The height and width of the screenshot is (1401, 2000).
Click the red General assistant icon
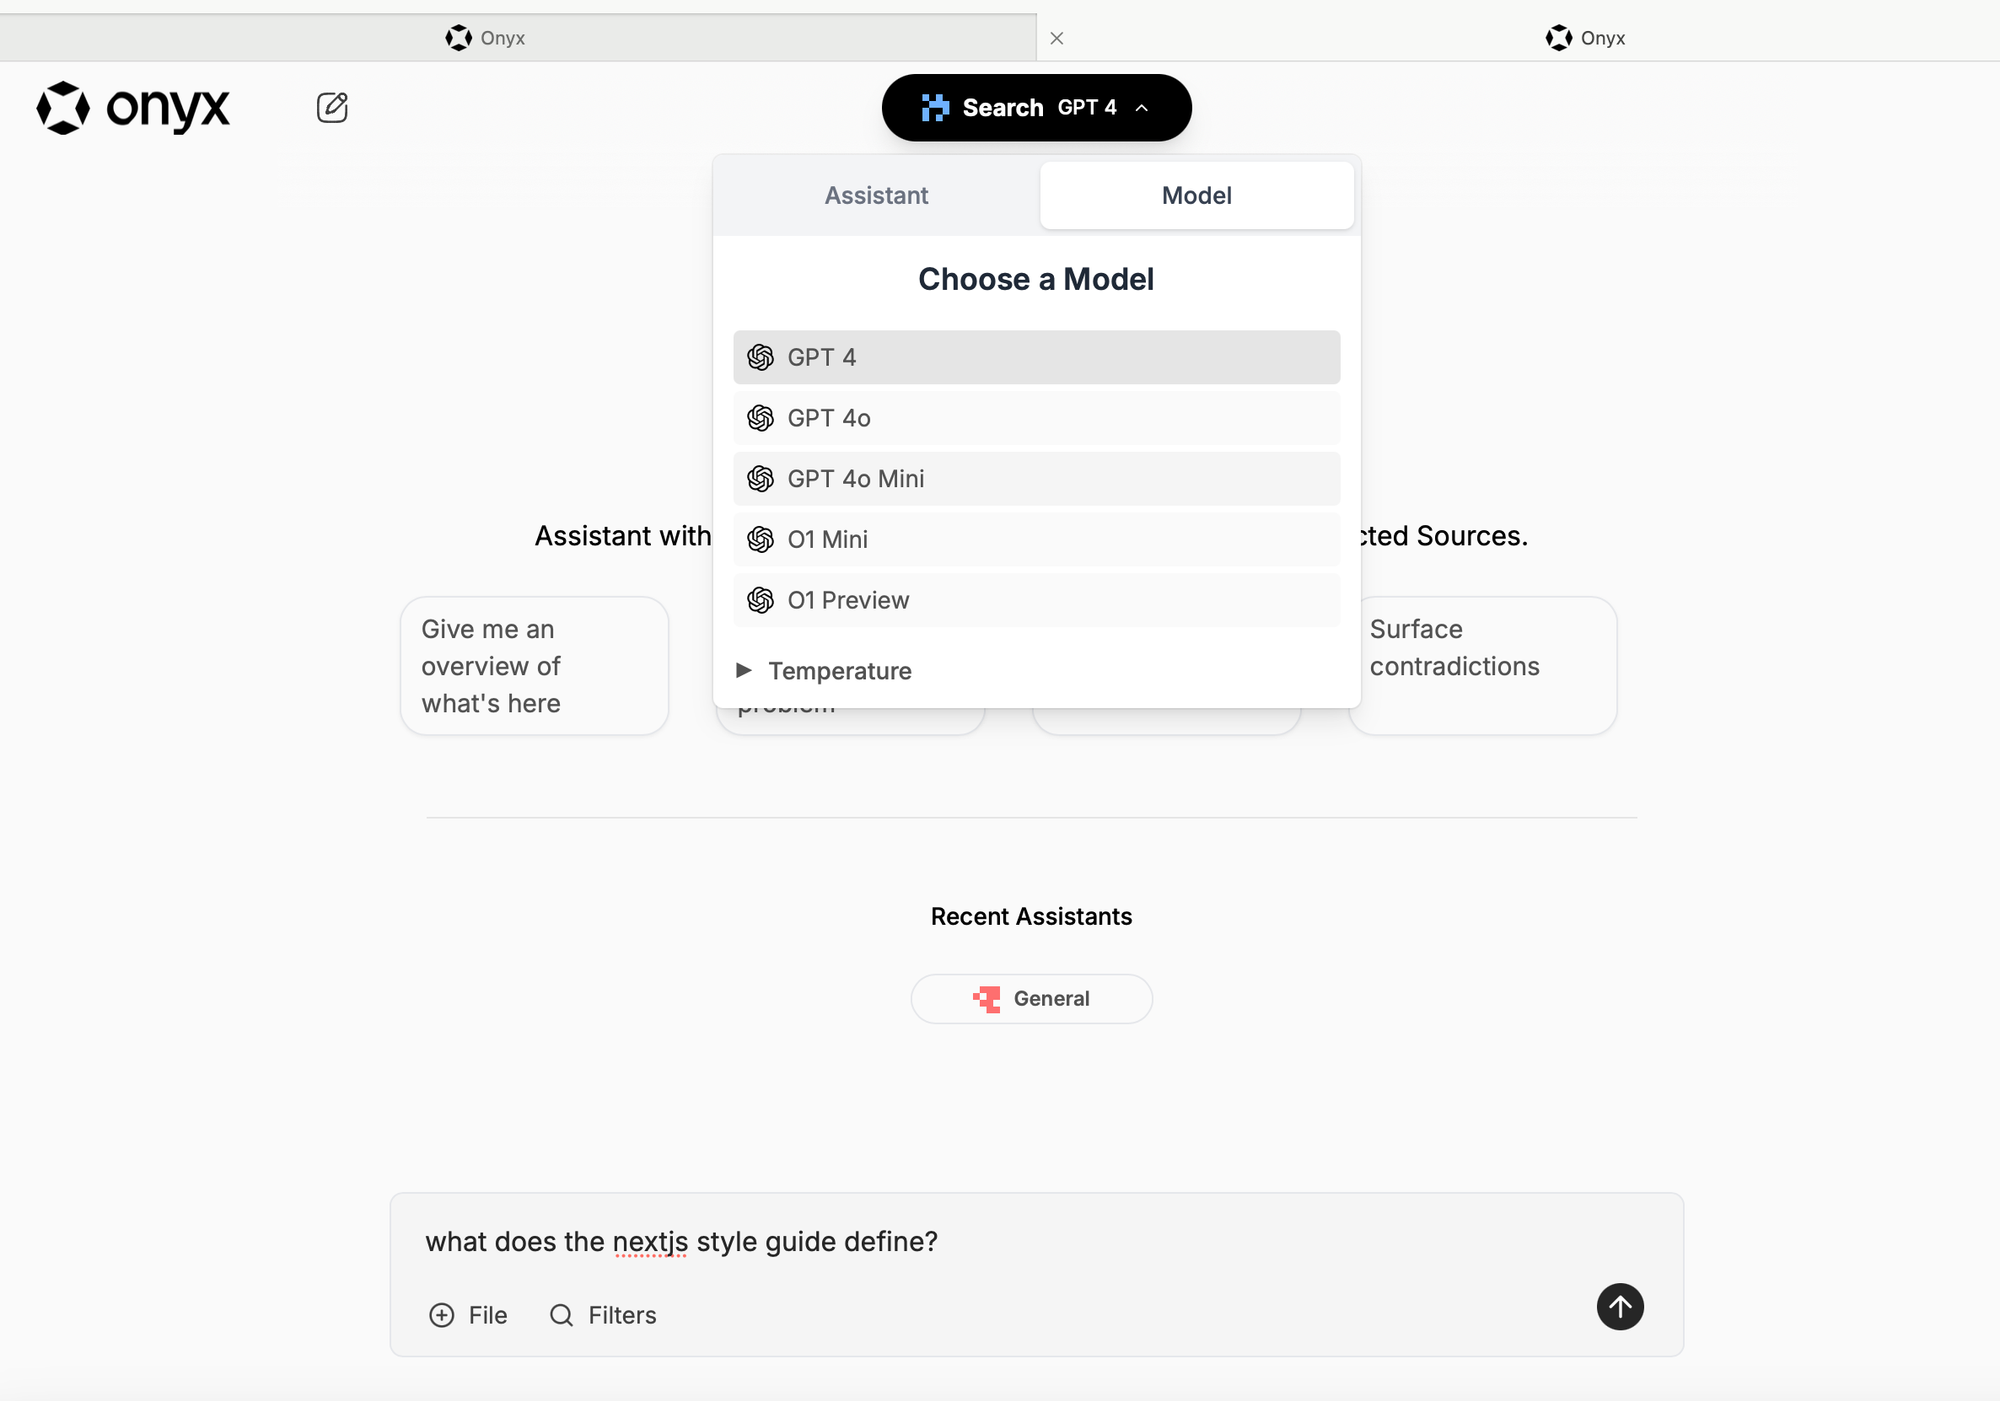tap(986, 999)
